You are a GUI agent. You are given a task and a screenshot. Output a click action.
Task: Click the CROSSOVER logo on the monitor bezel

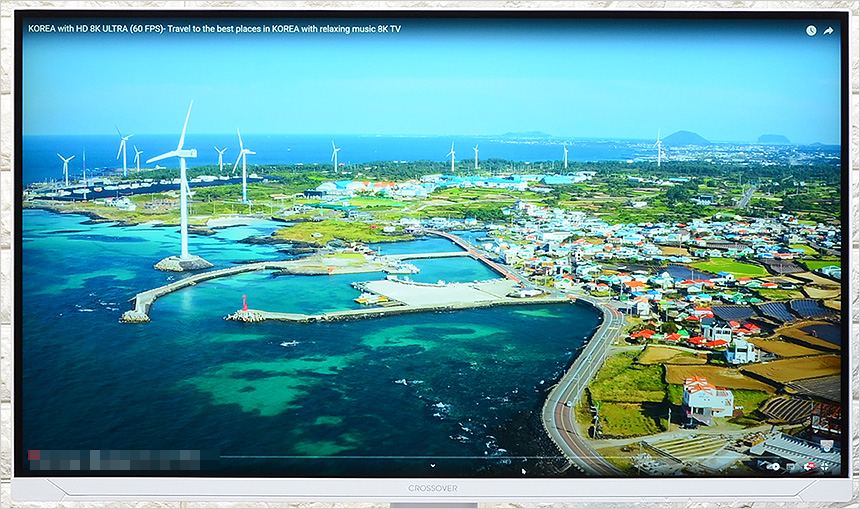[x=431, y=488]
